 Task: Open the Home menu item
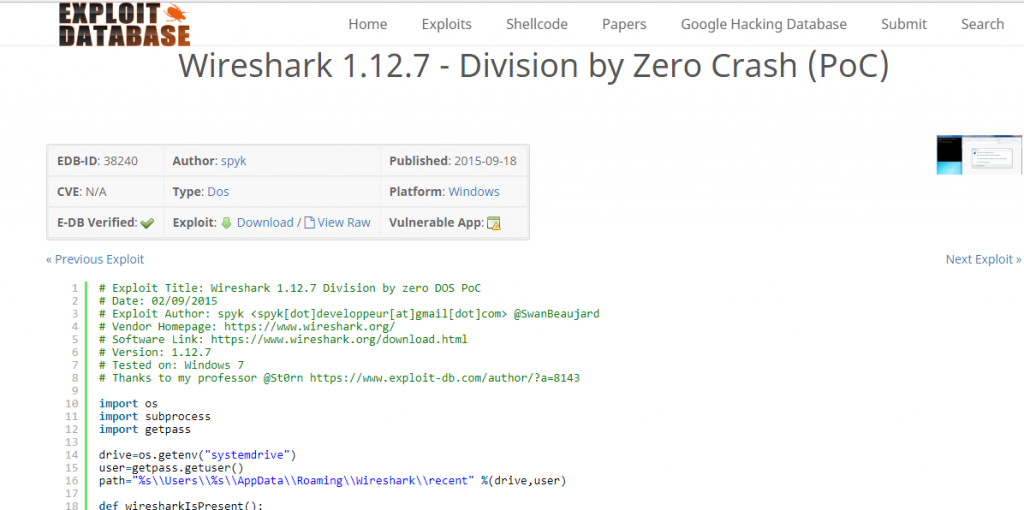368,24
